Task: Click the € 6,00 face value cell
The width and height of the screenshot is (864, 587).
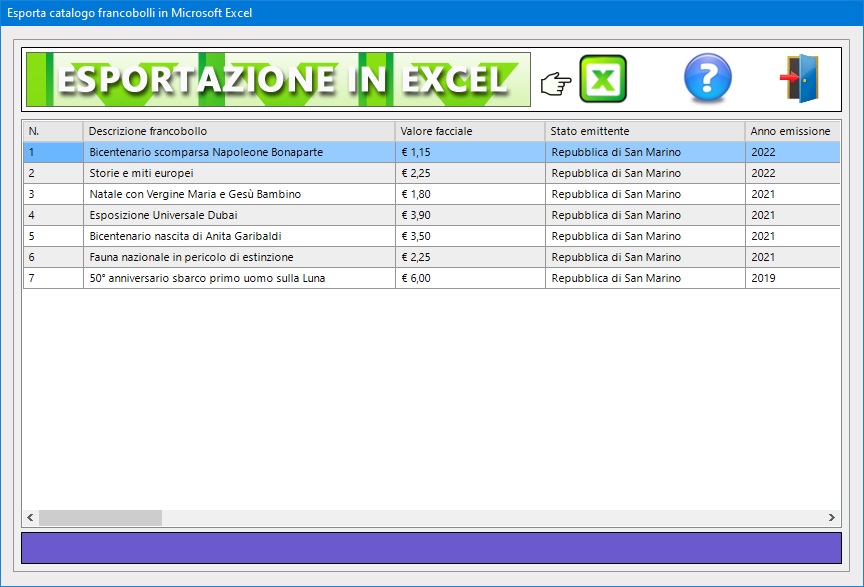Action: (470, 278)
